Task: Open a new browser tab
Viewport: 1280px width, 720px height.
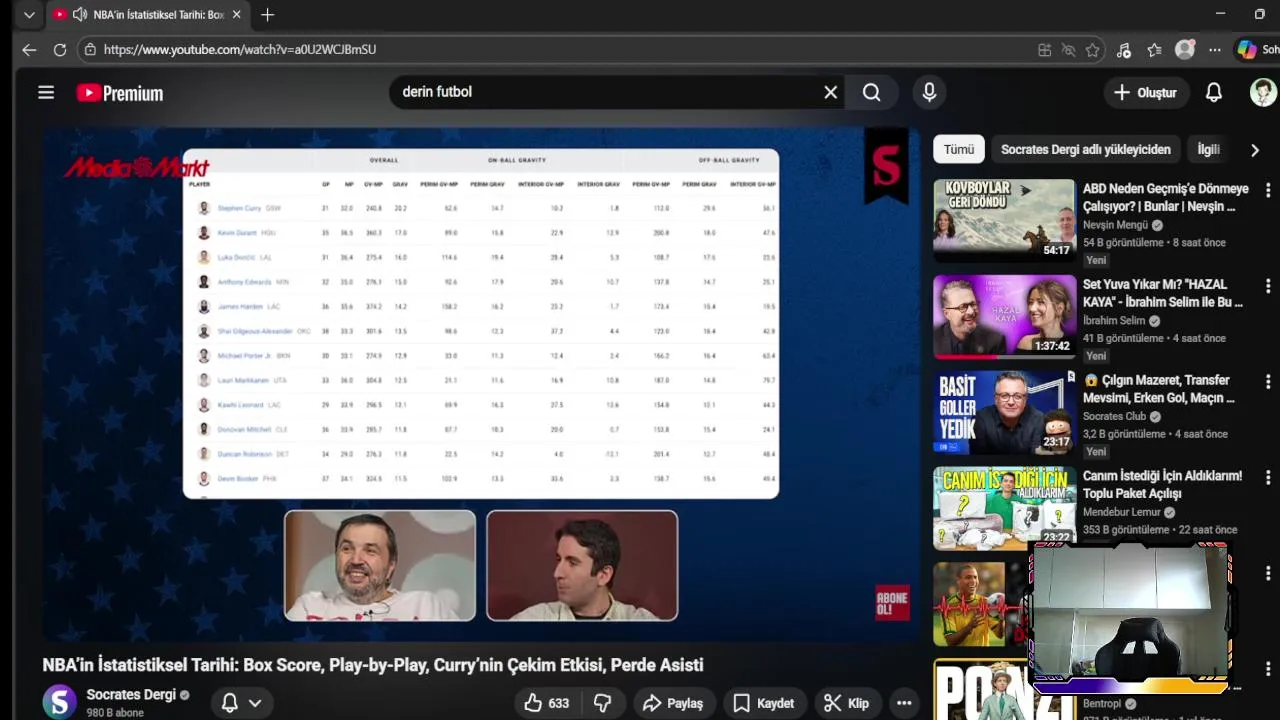Action: pyautogui.click(x=267, y=15)
